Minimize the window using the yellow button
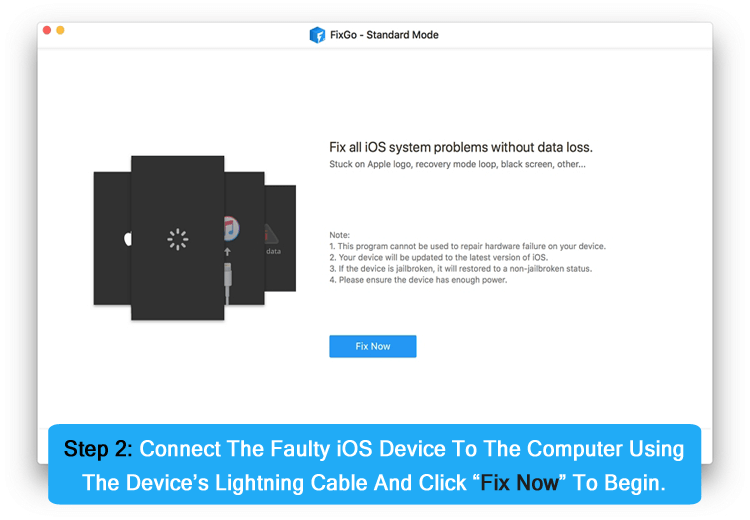Image resolution: width=750 pixels, height=520 pixels. pyautogui.click(x=60, y=31)
